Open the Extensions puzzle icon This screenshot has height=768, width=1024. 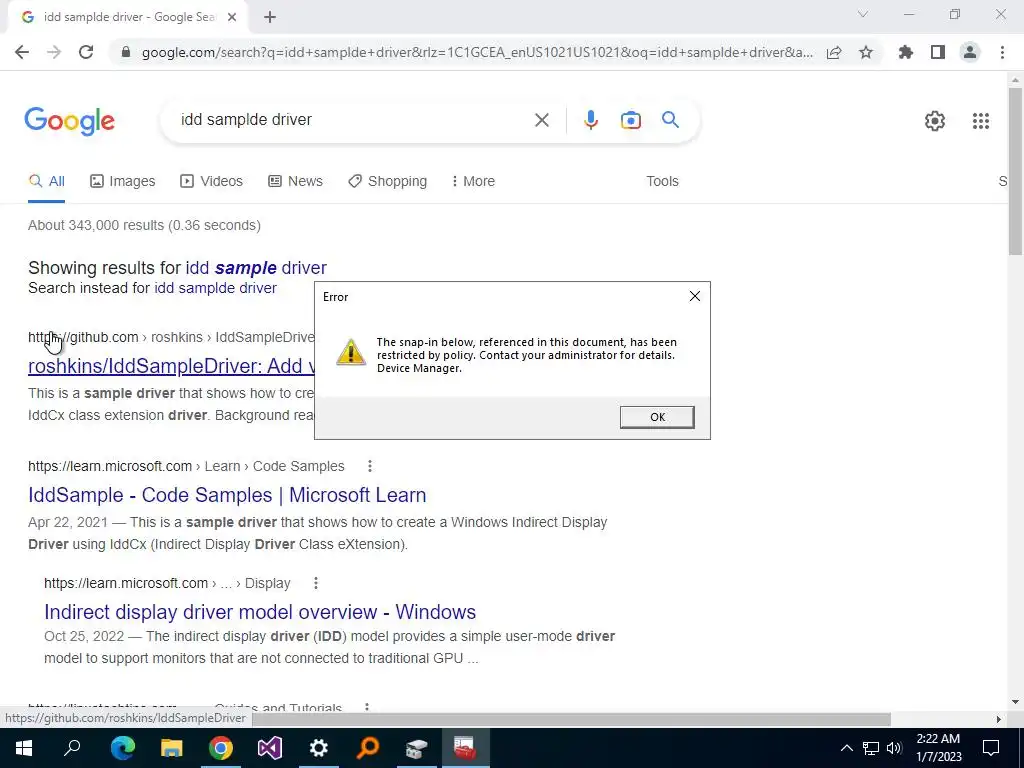(906, 52)
